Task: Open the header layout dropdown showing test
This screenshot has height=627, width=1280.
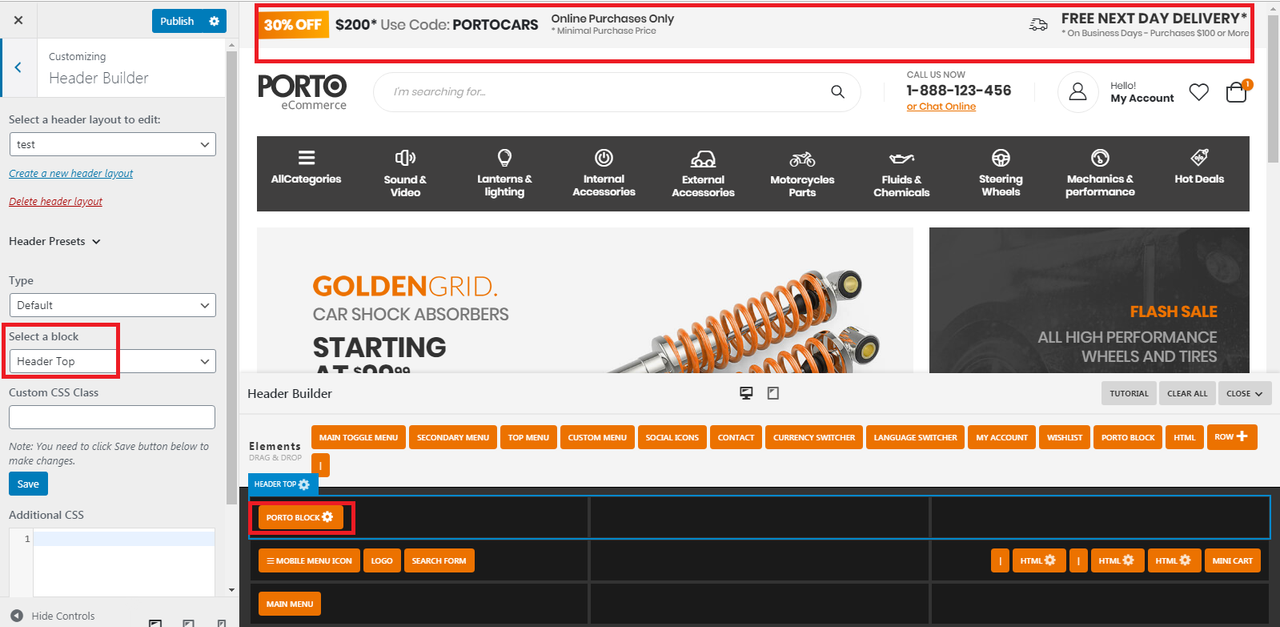Action: click(112, 145)
